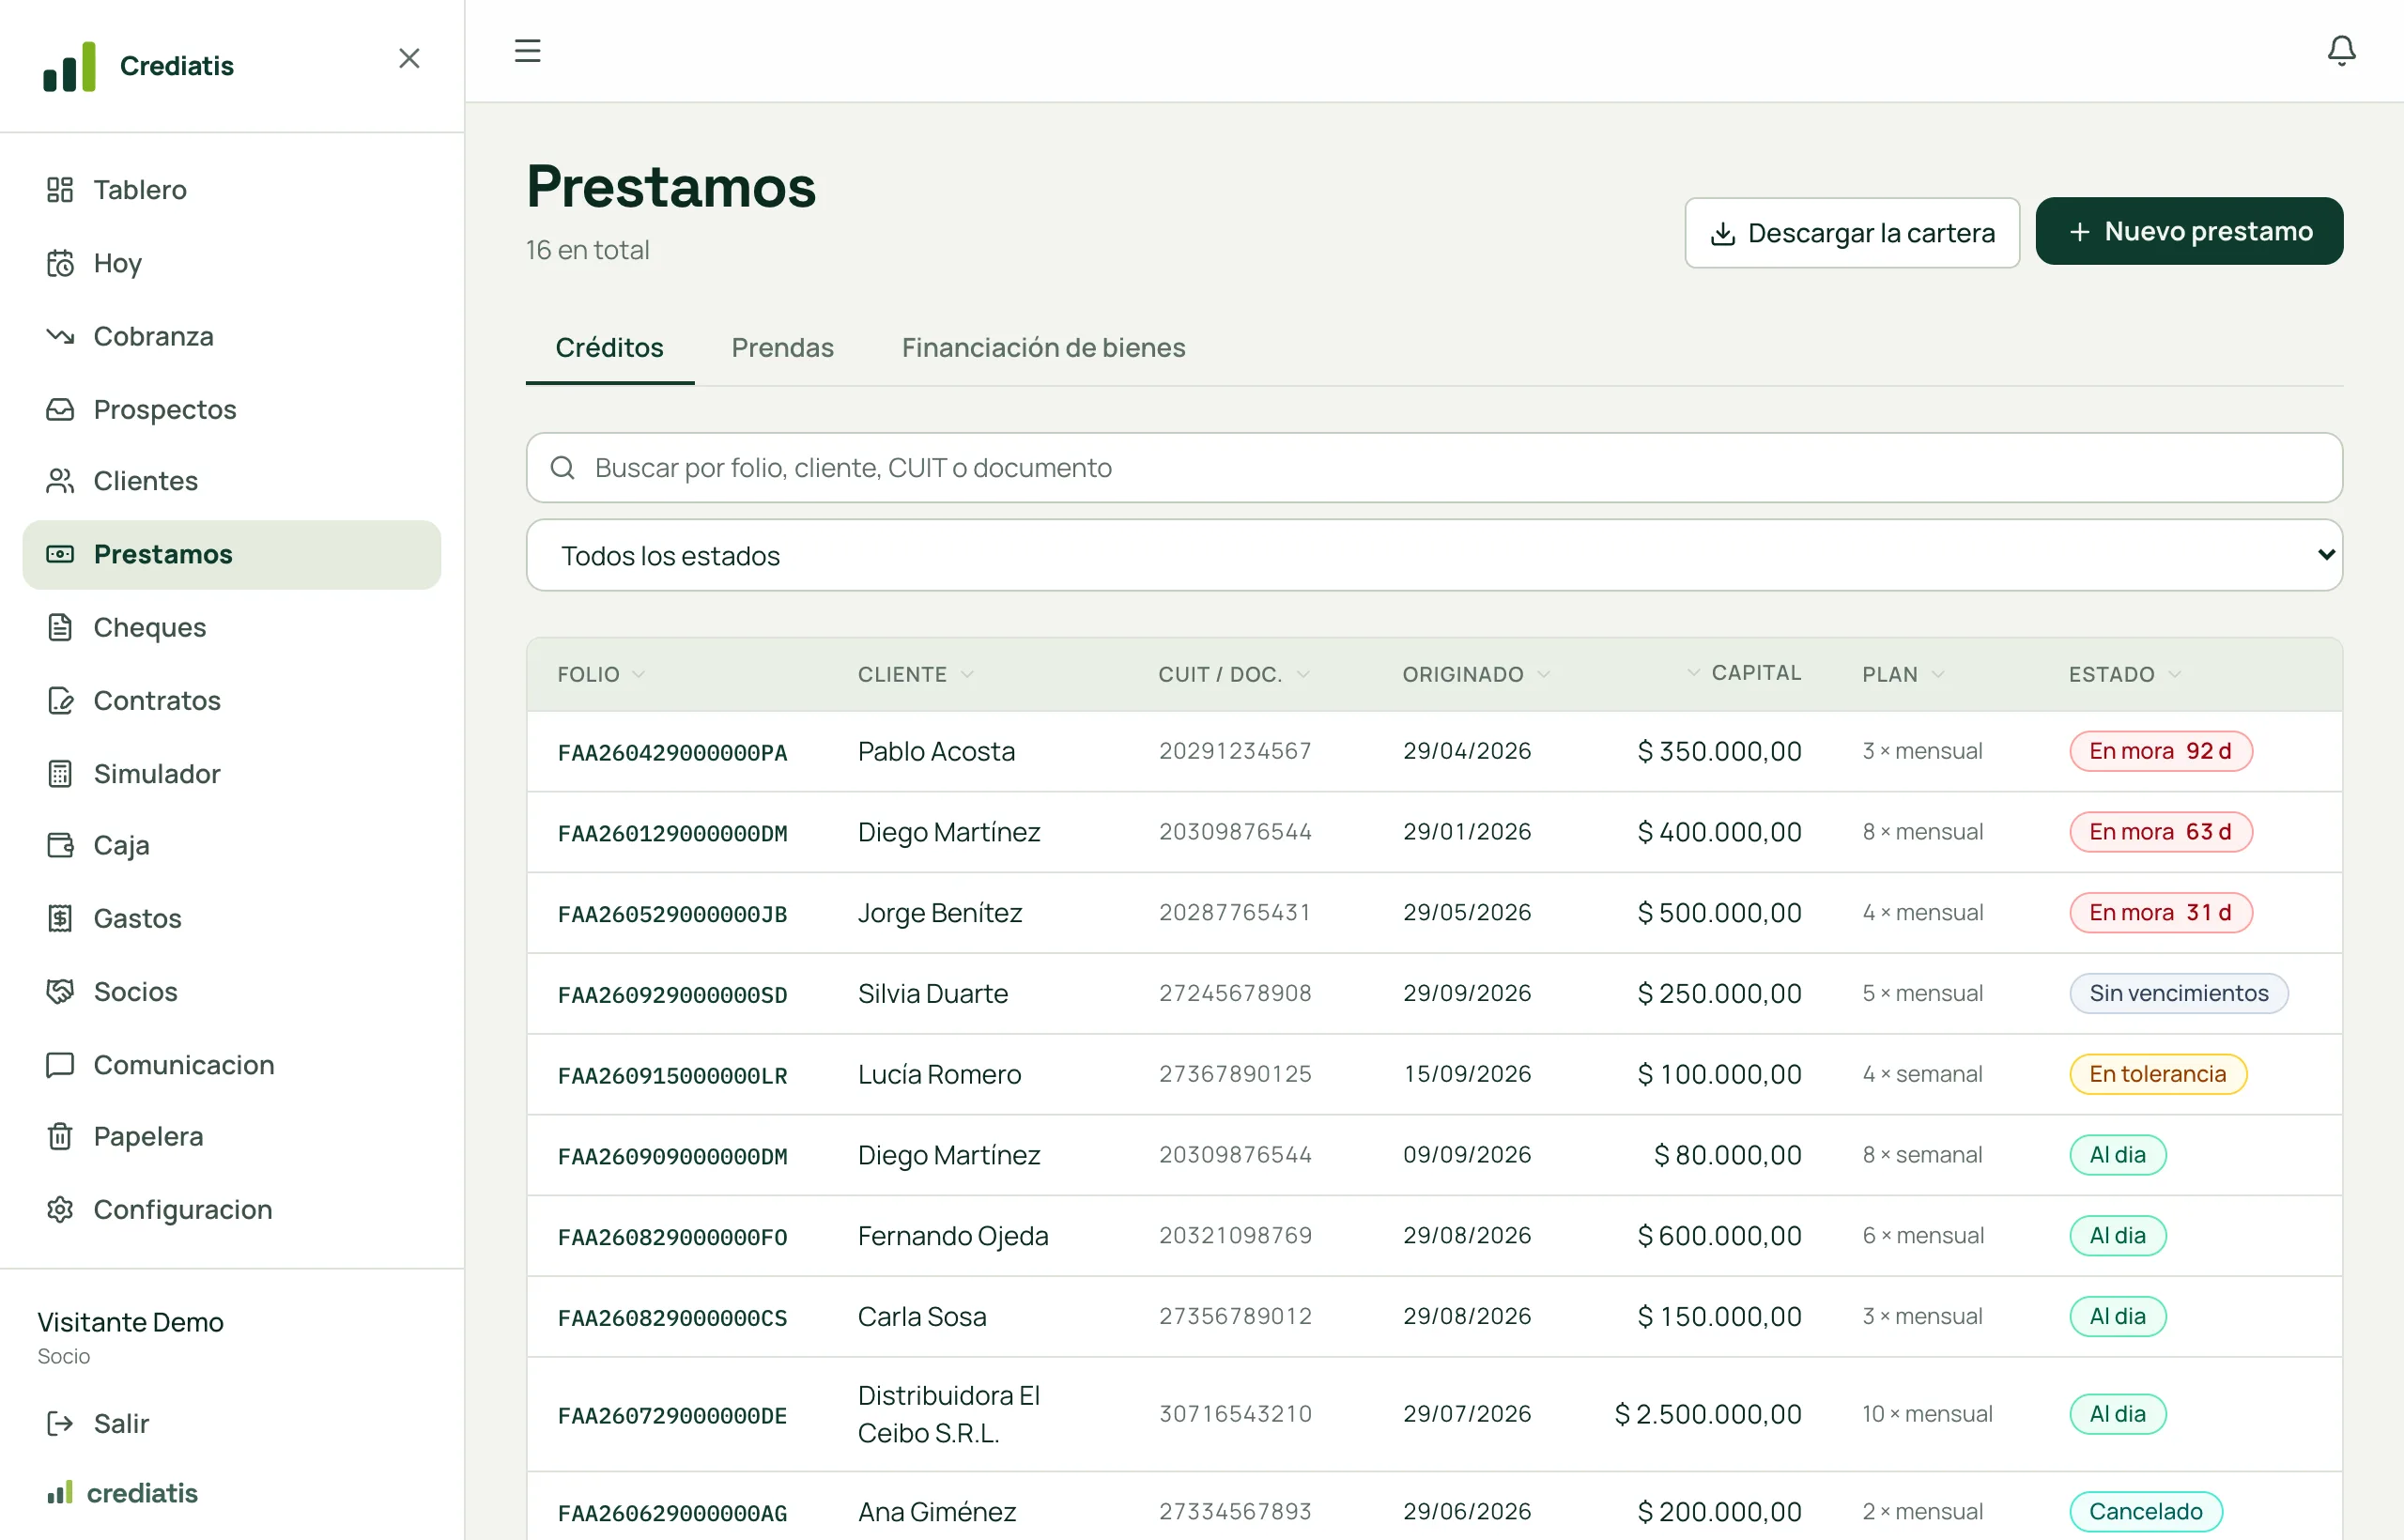Viewport: 2404px width, 1540px height.
Task: Switch to Financiación de bienes tab
Action: coord(1043,347)
